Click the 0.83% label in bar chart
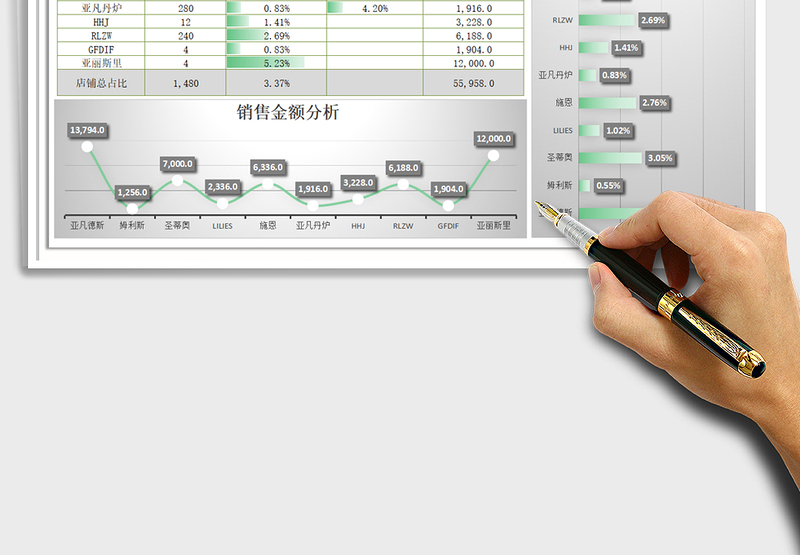 tap(614, 75)
